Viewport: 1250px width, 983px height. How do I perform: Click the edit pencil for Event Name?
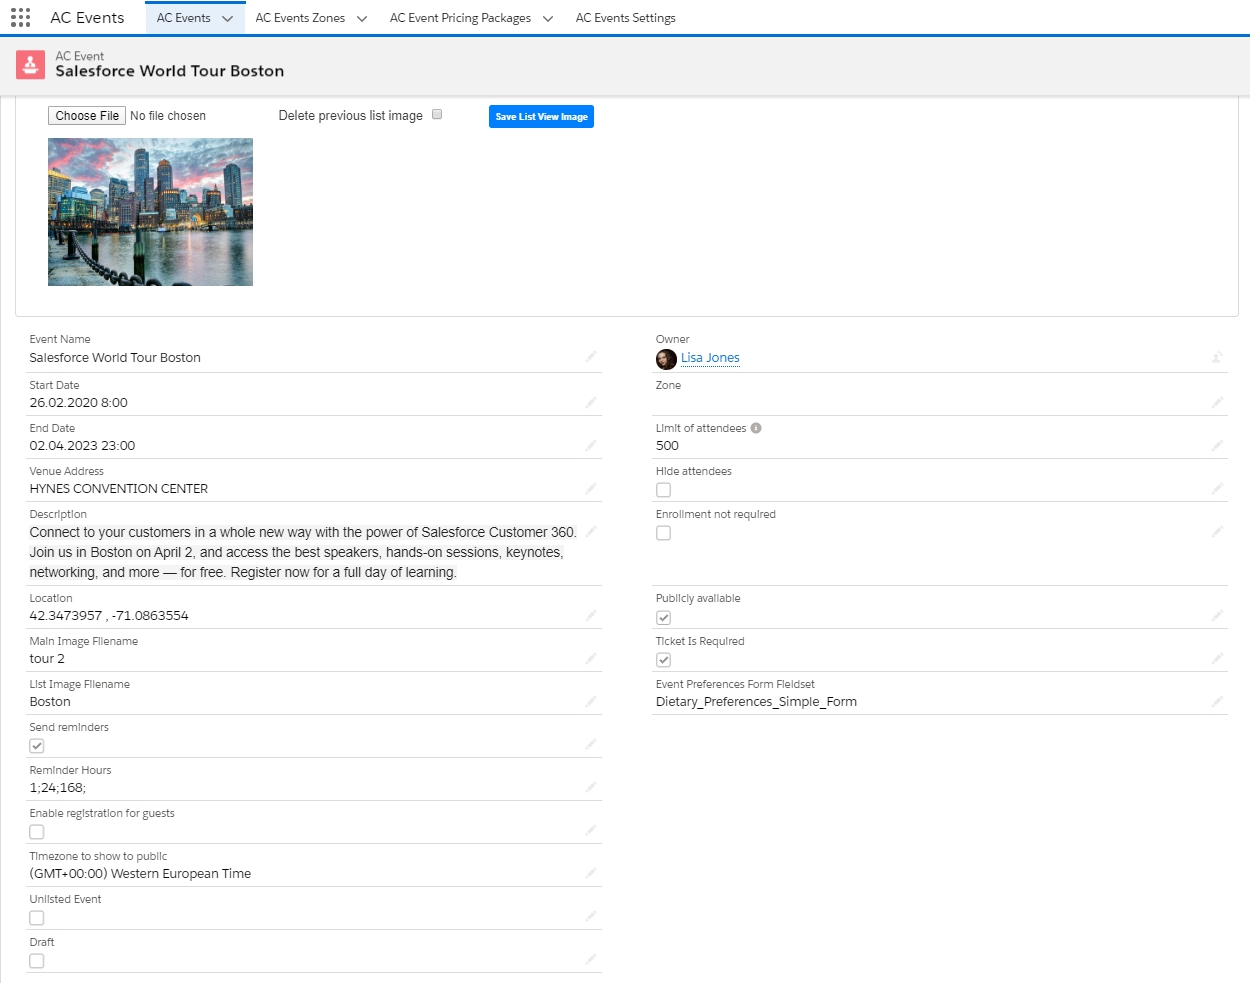coord(591,357)
